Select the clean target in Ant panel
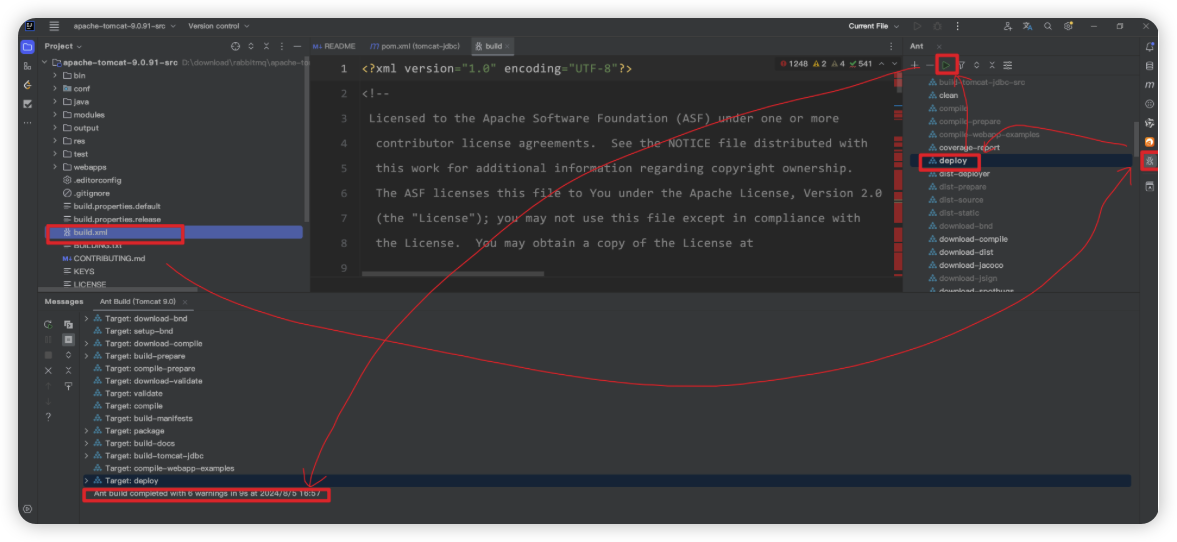 948,95
